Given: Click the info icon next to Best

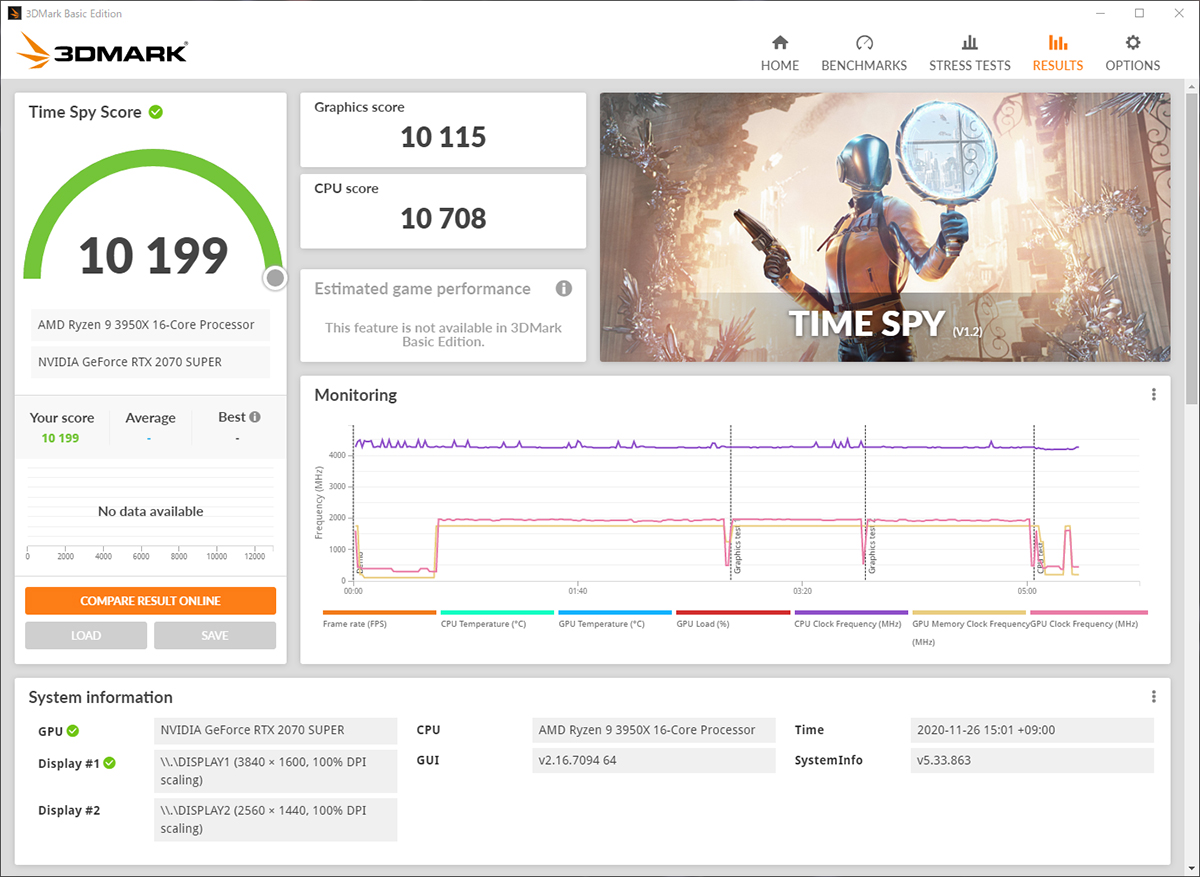Looking at the screenshot, I should click(255, 417).
